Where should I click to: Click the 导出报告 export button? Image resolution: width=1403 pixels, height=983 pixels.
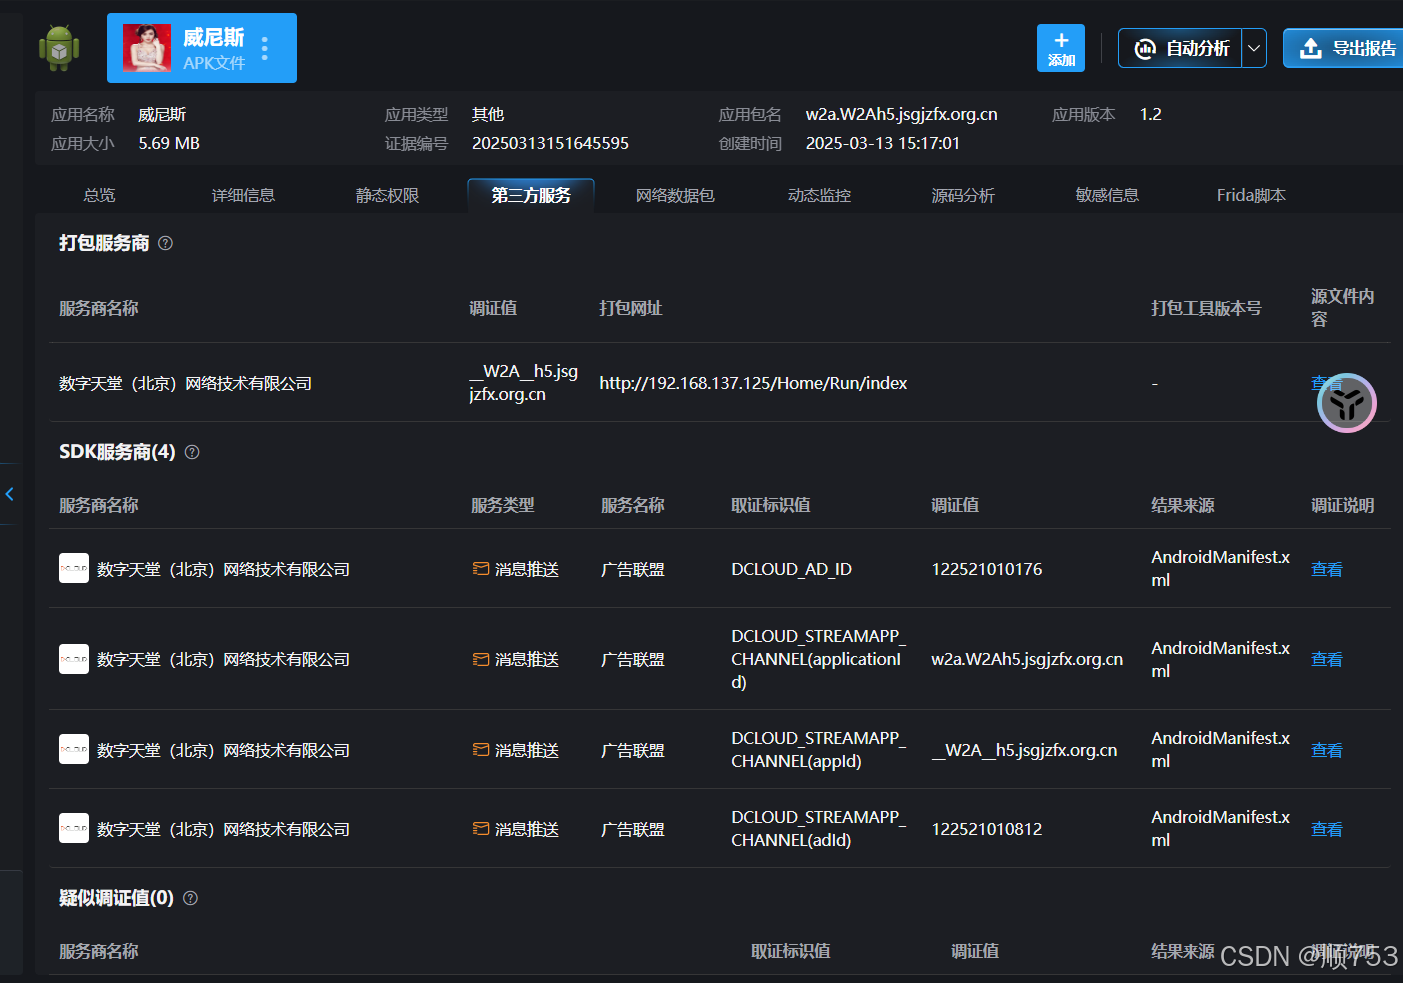click(1345, 48)
